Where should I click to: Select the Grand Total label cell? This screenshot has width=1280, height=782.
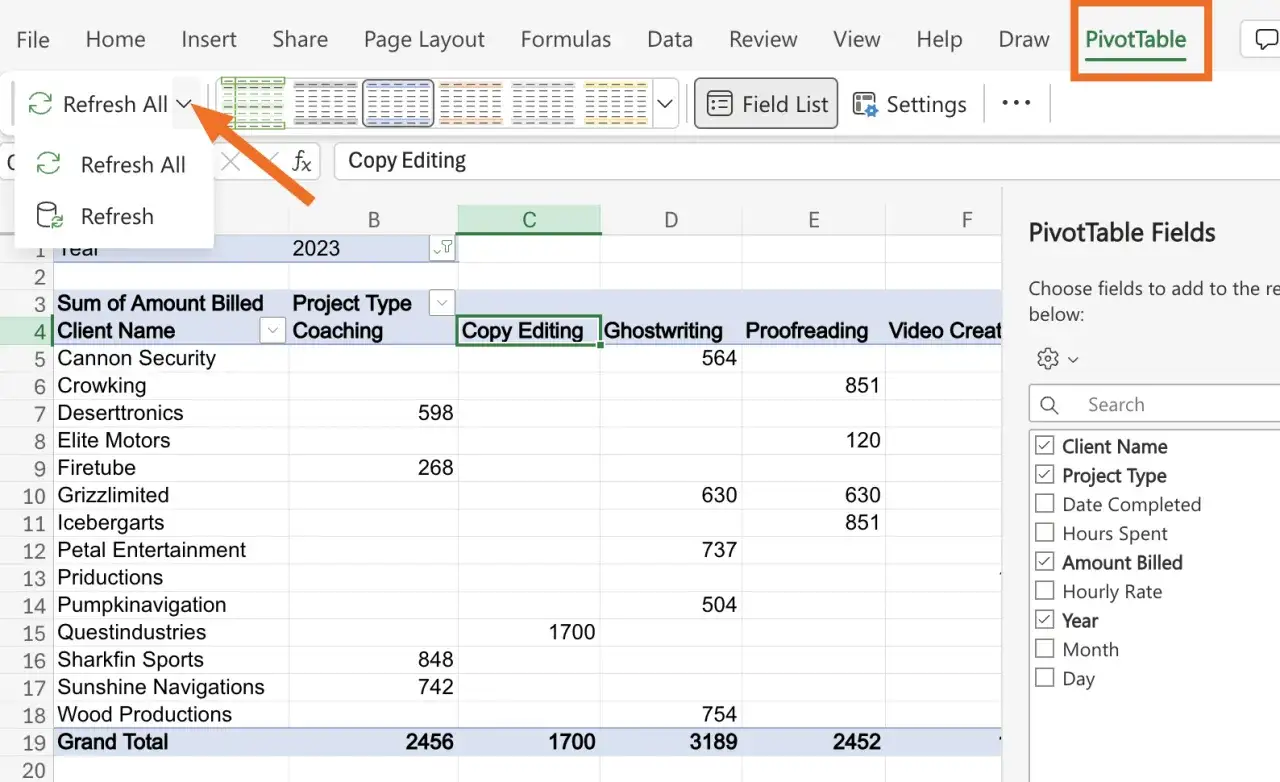(x=171, y=742)
